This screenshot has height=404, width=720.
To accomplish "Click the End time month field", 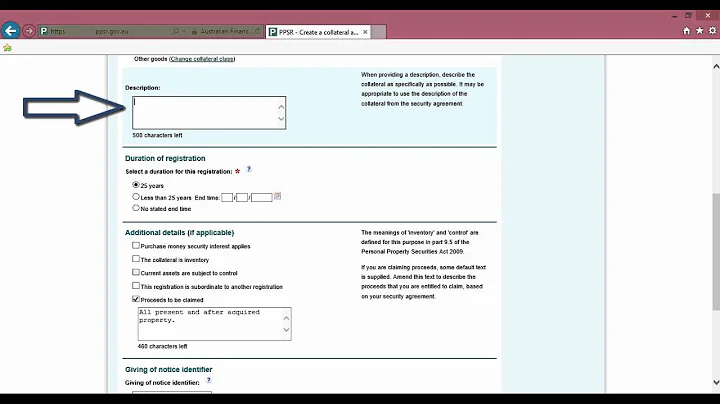I will [242, 197].
